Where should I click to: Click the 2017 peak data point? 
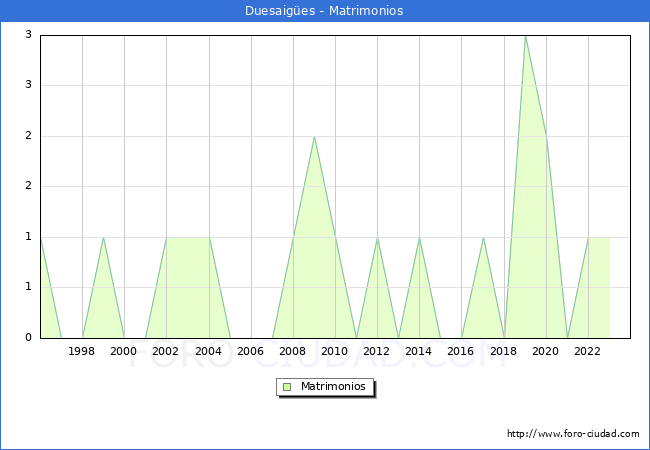click(483, 238)
